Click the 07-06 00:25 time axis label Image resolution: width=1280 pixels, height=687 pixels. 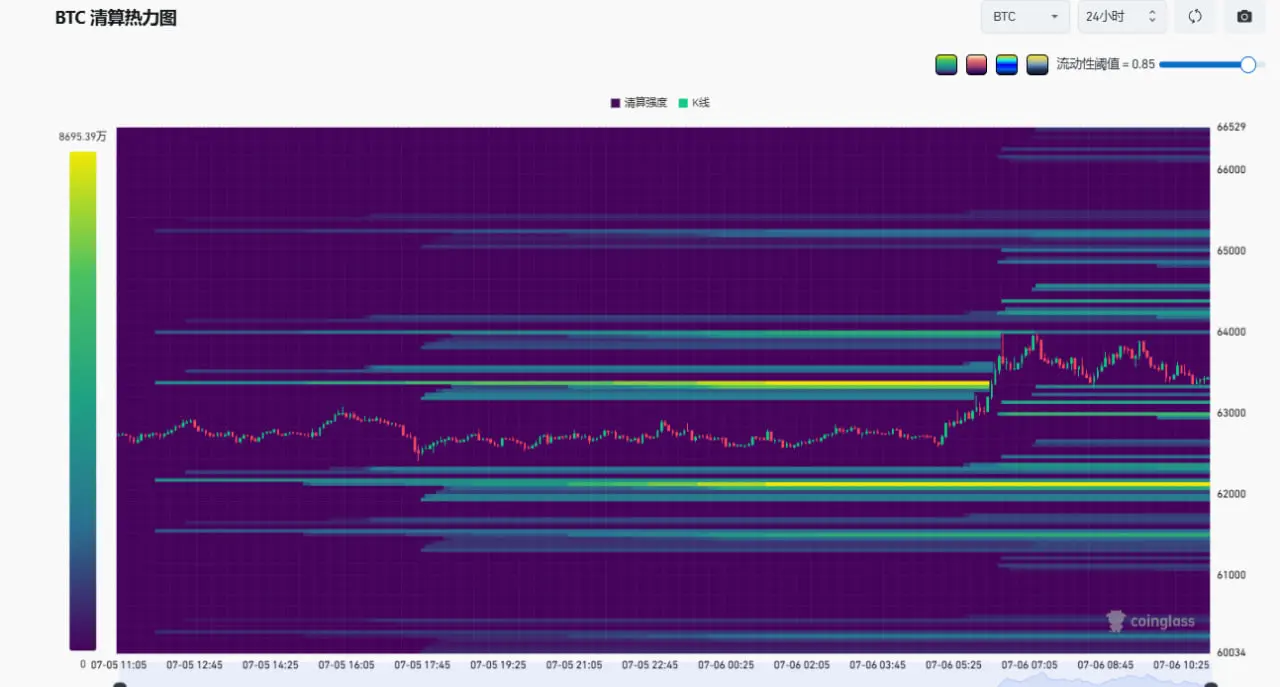pos(726,664)
